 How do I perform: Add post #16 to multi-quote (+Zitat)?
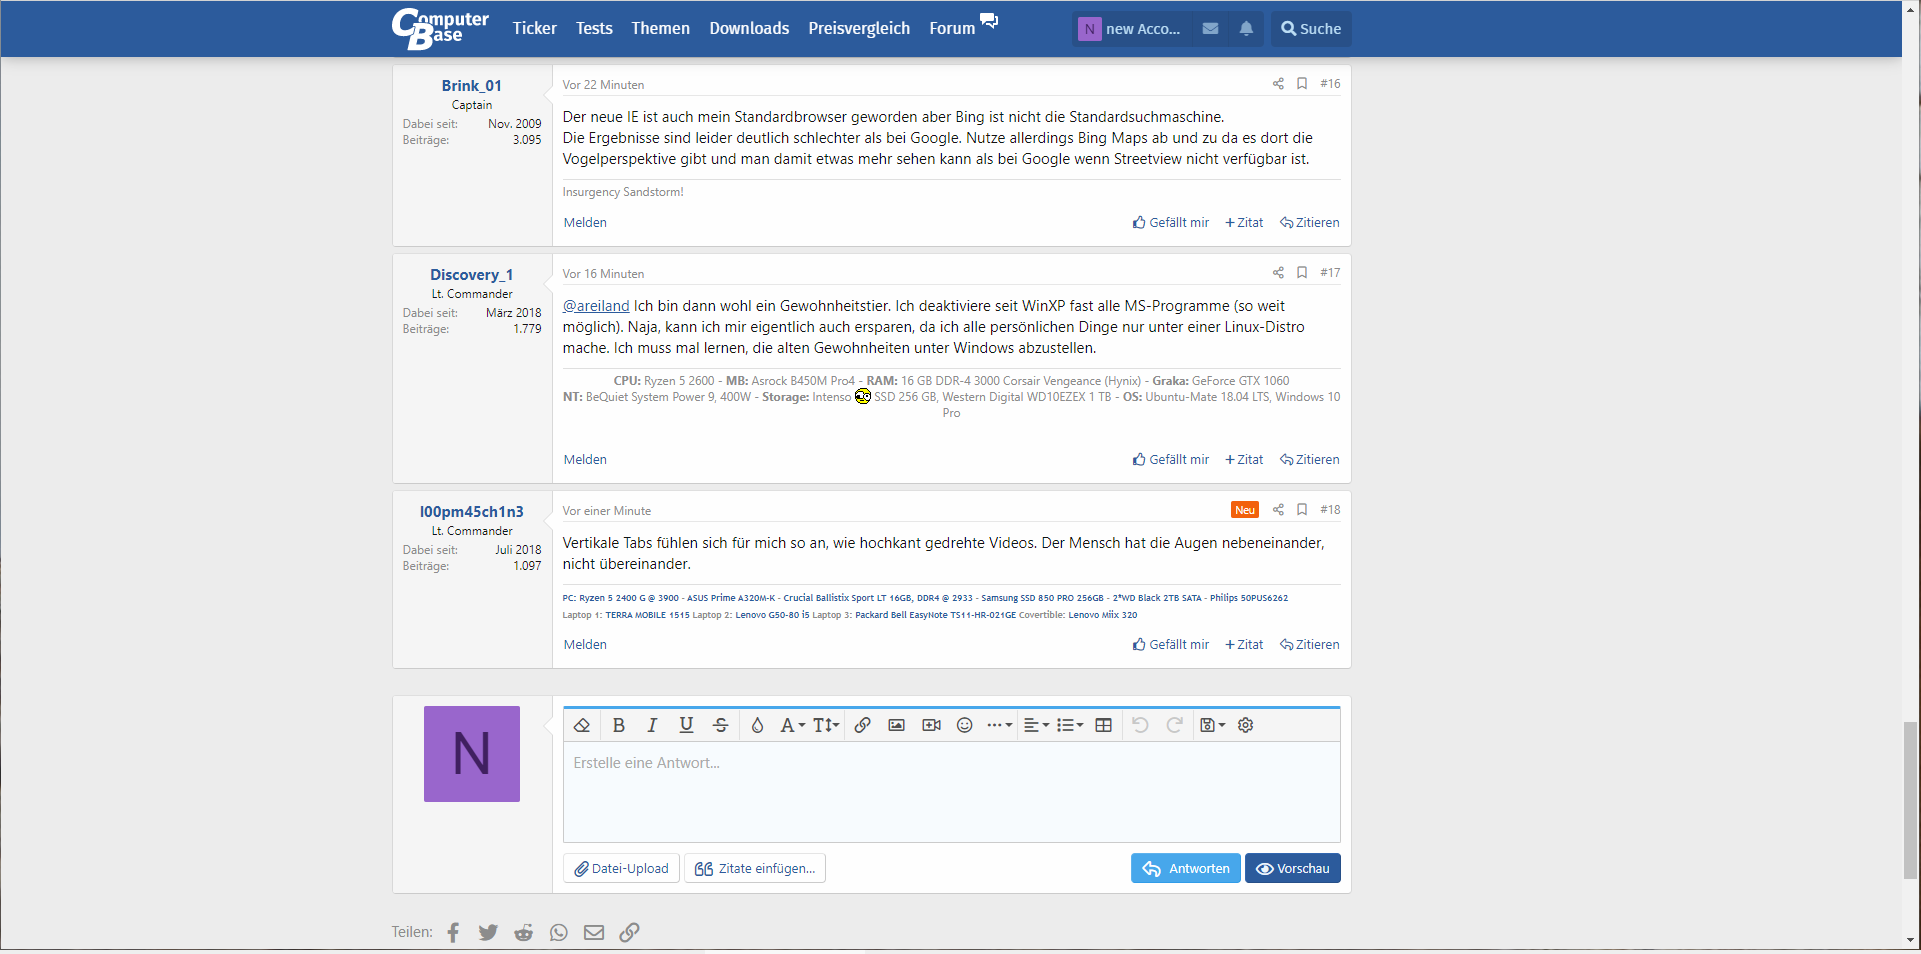(x=1244, y=222)
